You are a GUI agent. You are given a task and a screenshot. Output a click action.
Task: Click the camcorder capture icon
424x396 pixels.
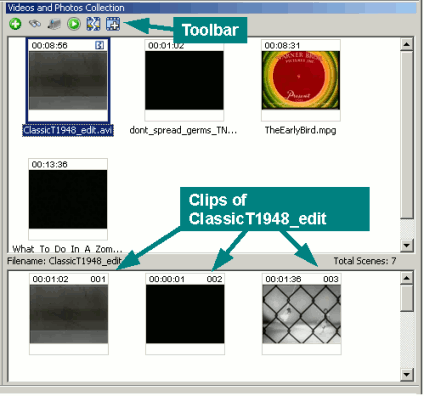[54, 24]
